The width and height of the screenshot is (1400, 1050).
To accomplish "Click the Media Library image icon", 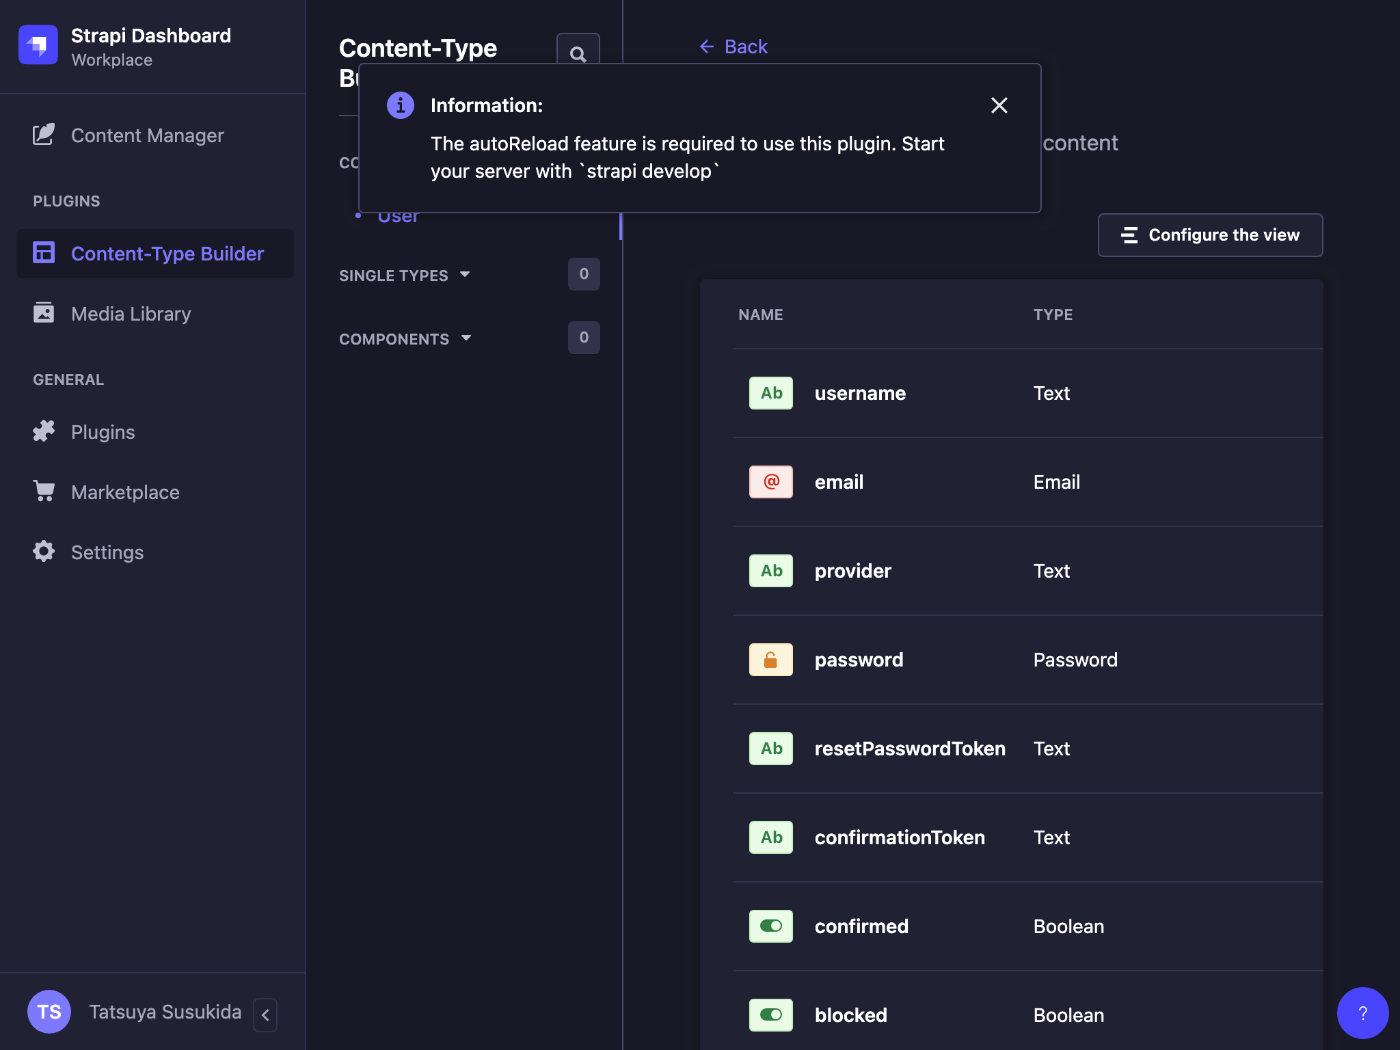I will coord(44,312).
